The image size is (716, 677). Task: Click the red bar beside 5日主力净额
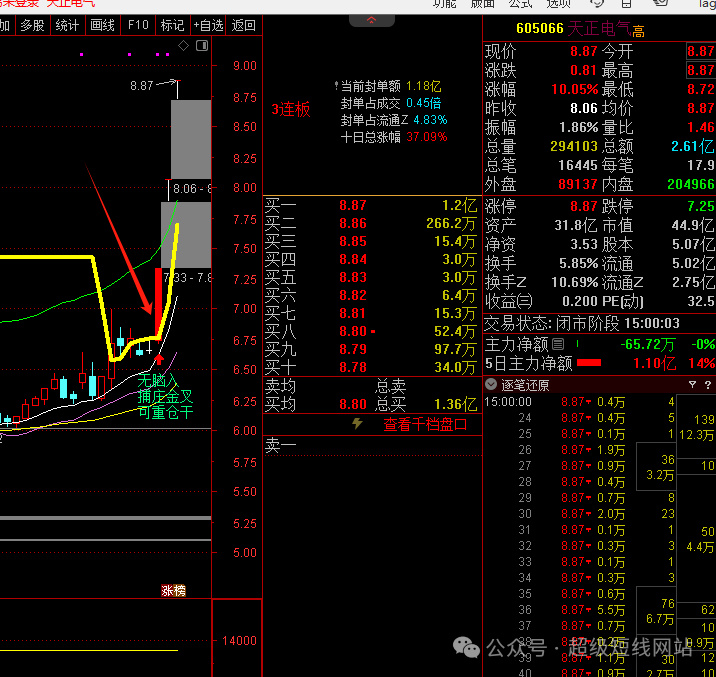point(589,363)
